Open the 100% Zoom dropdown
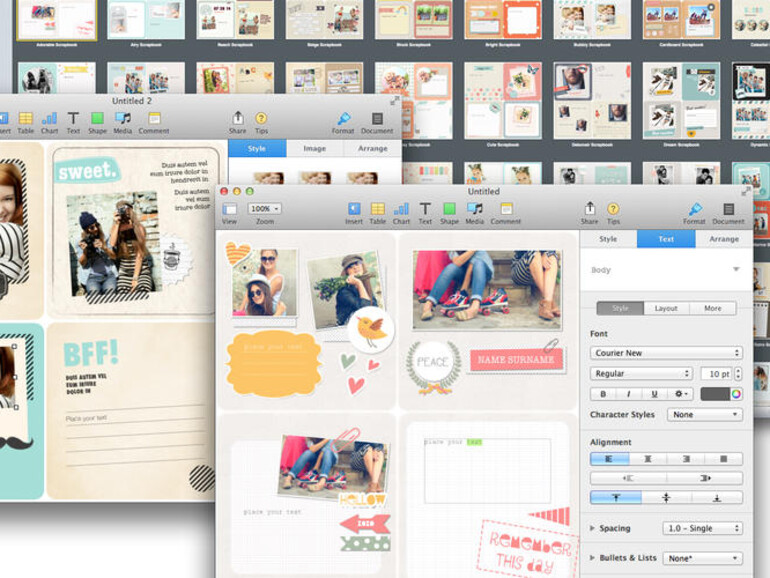Viewport: 770px width, 578px height. click(265, 209)
